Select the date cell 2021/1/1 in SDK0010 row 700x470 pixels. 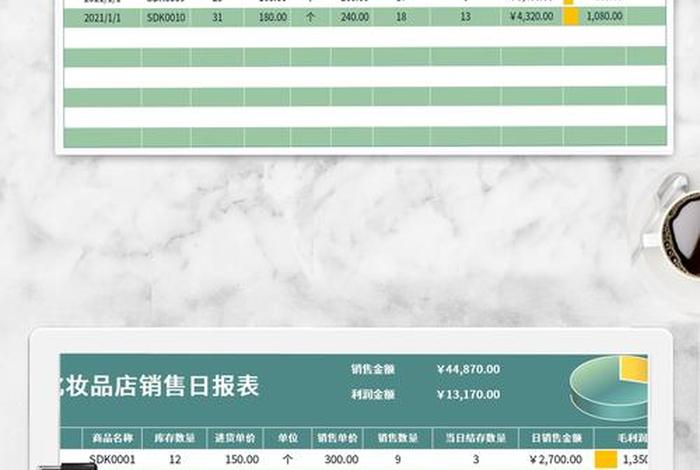tap(102, 18)
